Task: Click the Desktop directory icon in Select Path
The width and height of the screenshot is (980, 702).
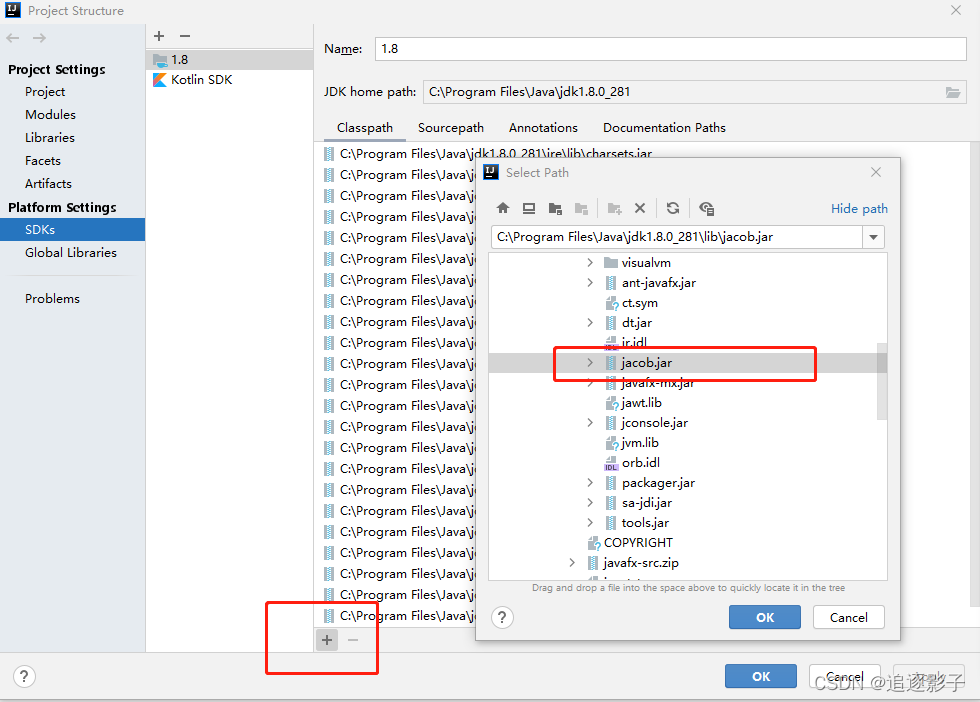Action: pyautogui.click(x=529, y=208)
